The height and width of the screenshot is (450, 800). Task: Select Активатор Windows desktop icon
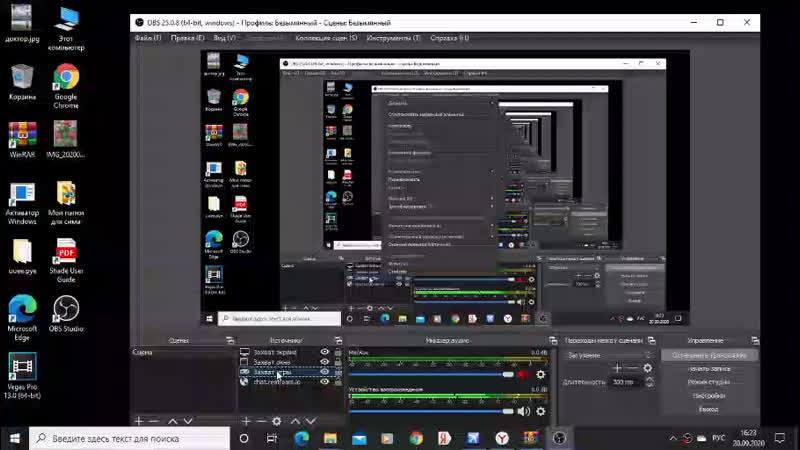tap(22, 204)
